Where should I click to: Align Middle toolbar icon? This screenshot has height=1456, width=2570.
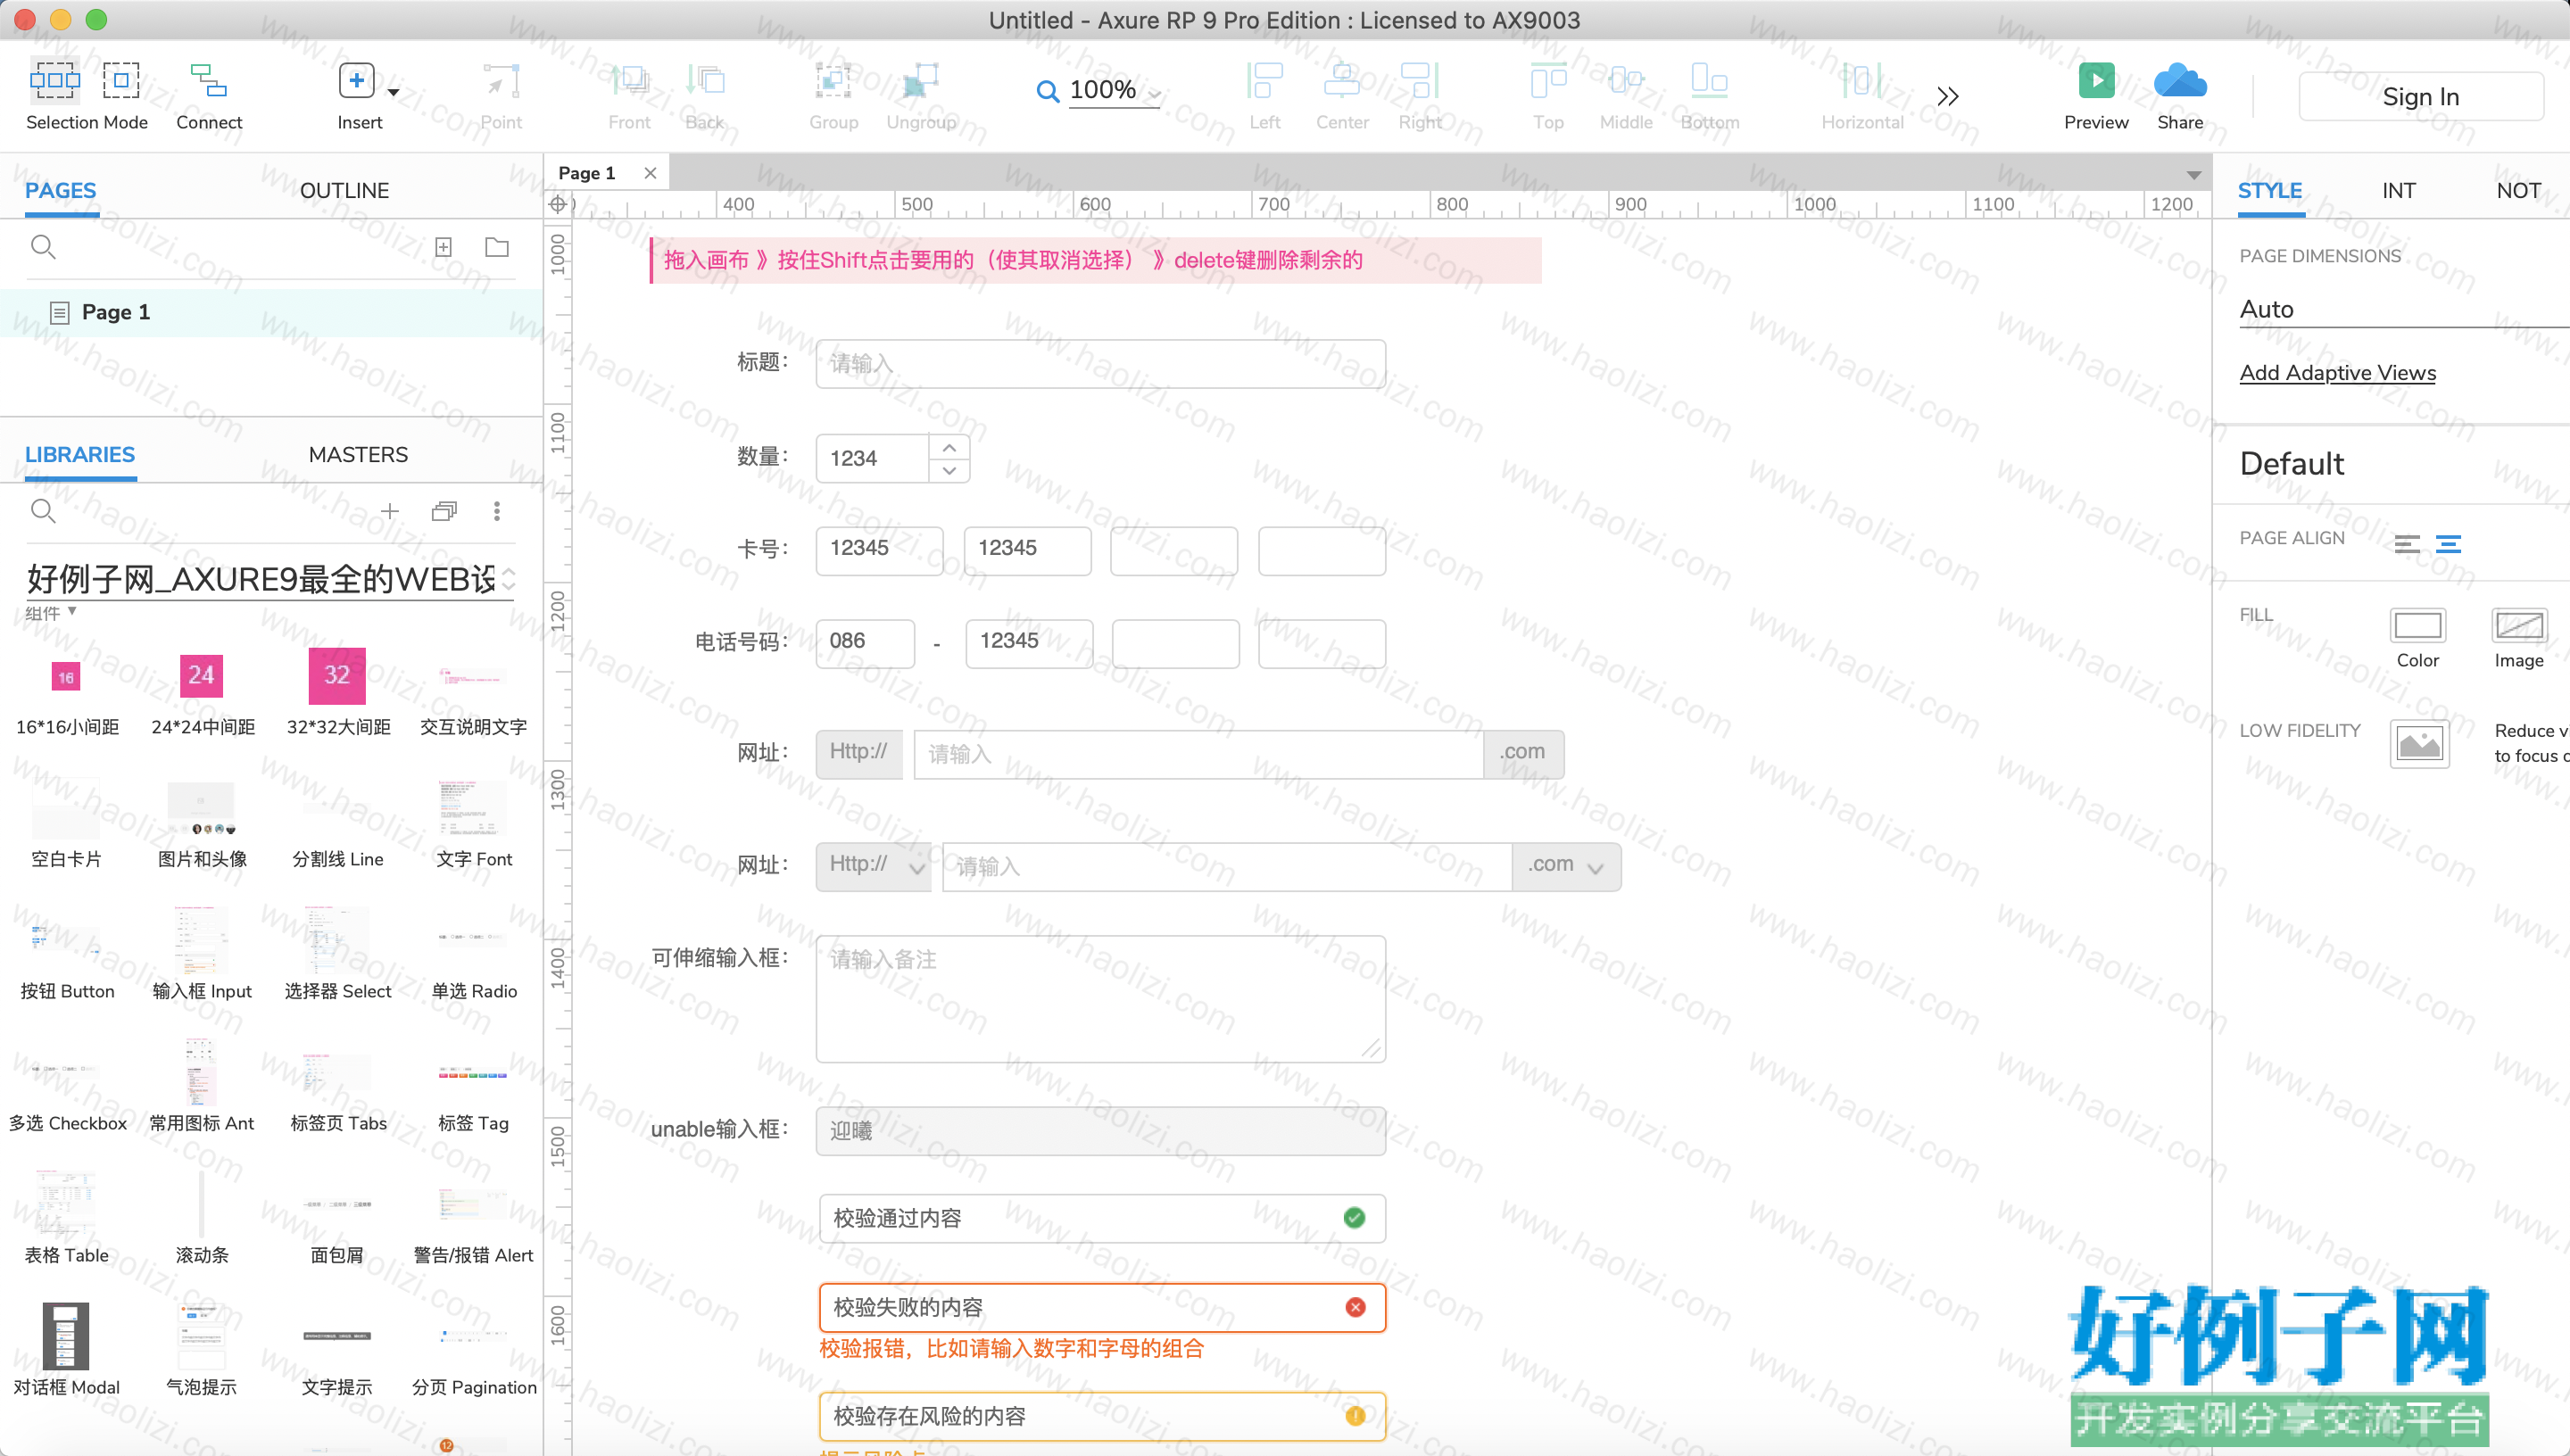click(x=1626, y=81)
